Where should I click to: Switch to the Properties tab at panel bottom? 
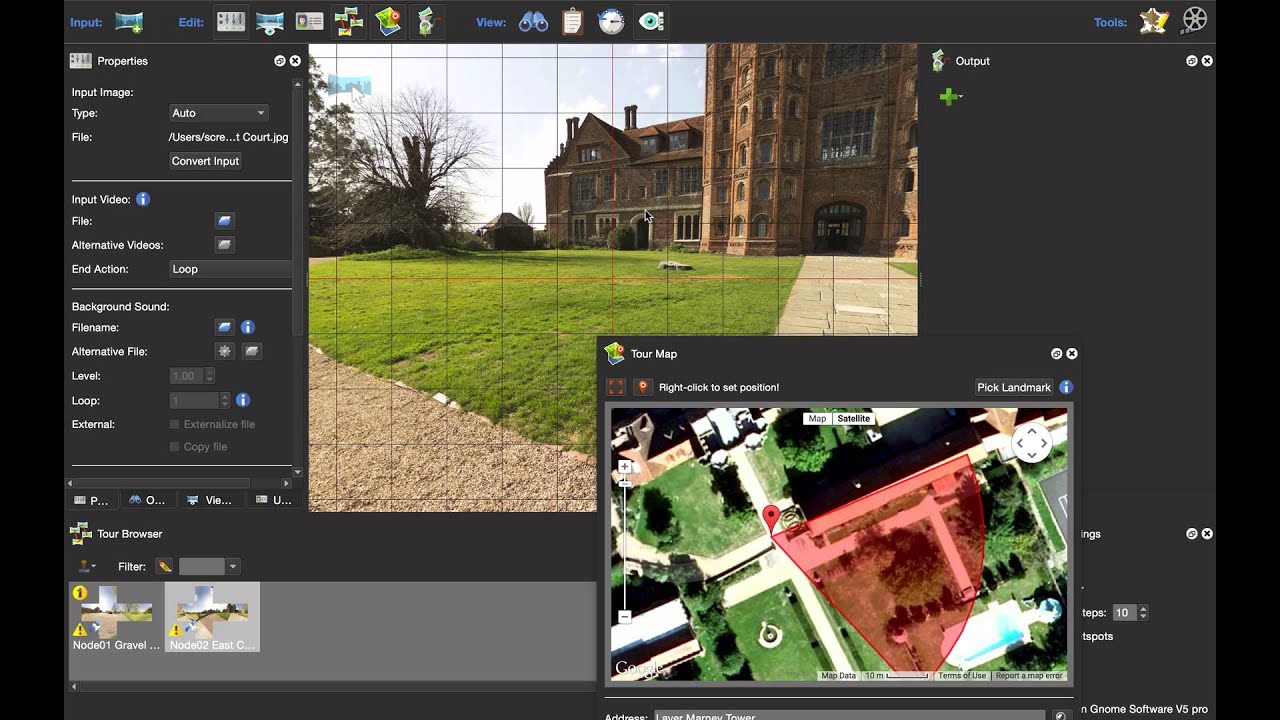[x=91, y=500]
